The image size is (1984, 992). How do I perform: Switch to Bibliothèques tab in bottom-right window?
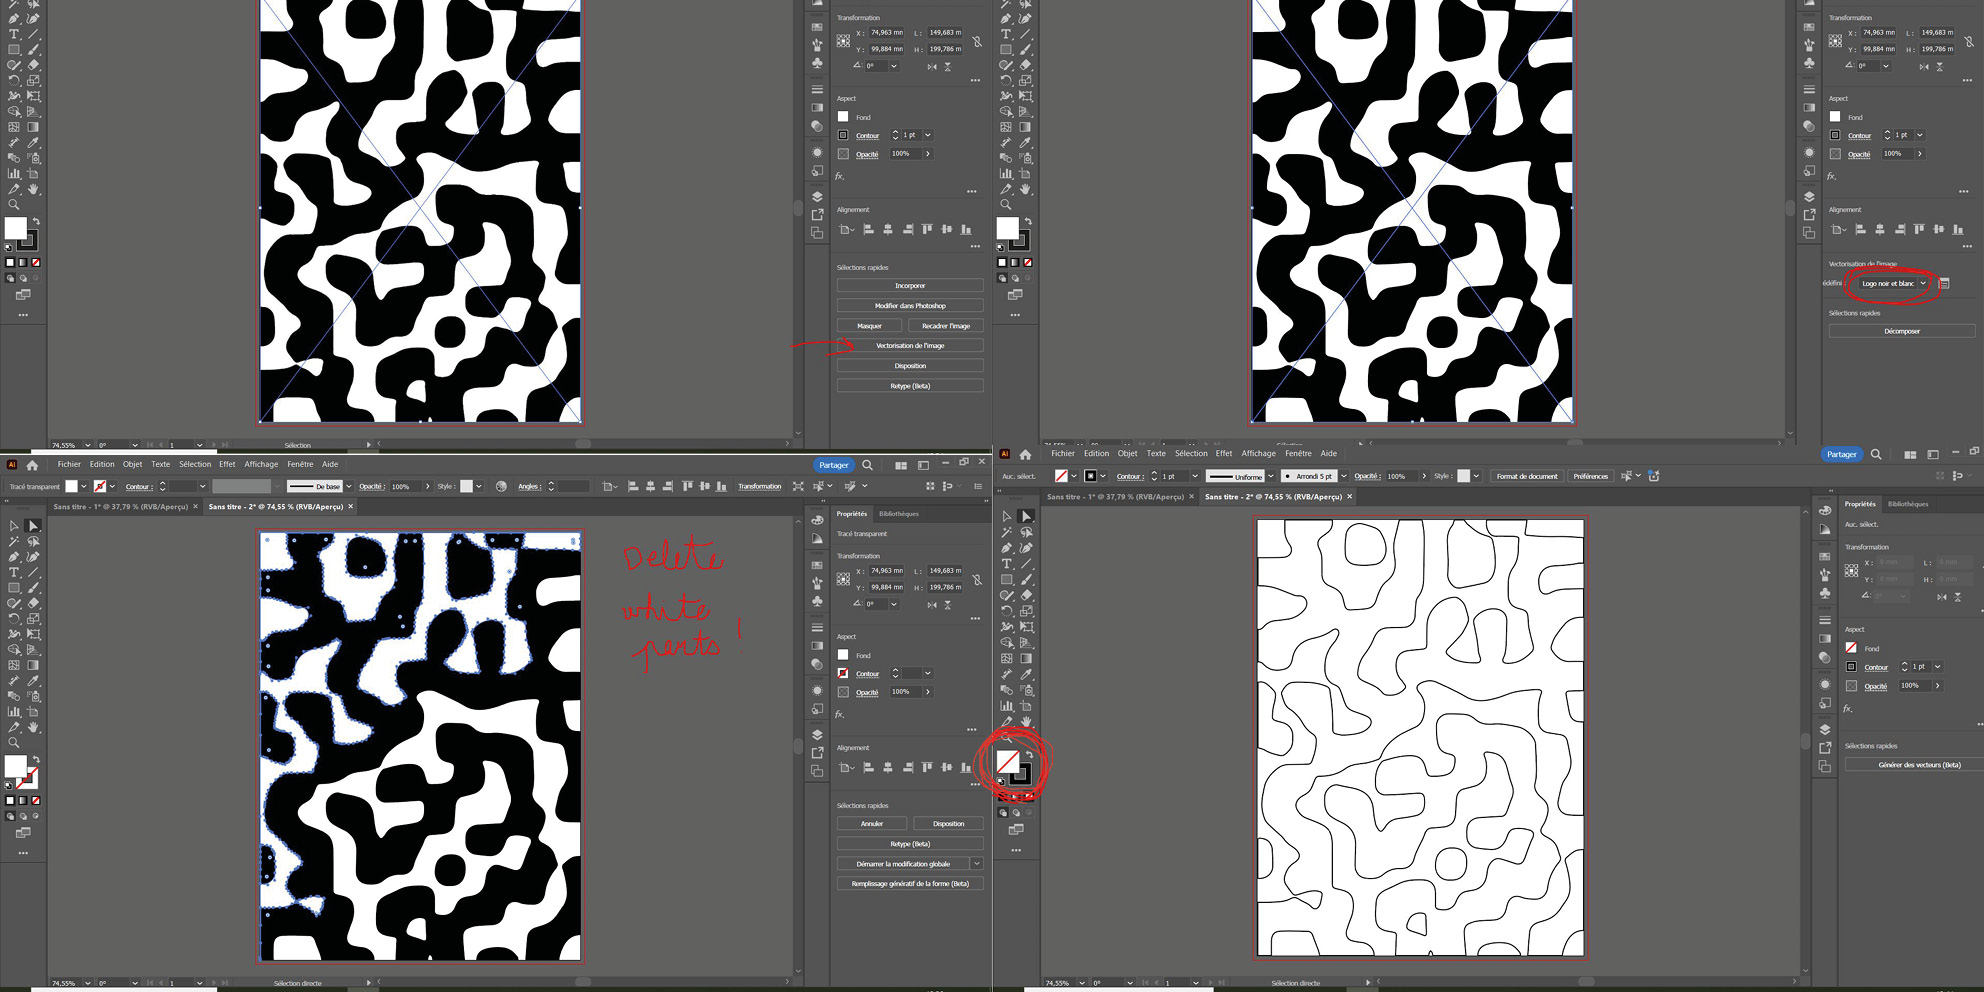point(1908,504)
